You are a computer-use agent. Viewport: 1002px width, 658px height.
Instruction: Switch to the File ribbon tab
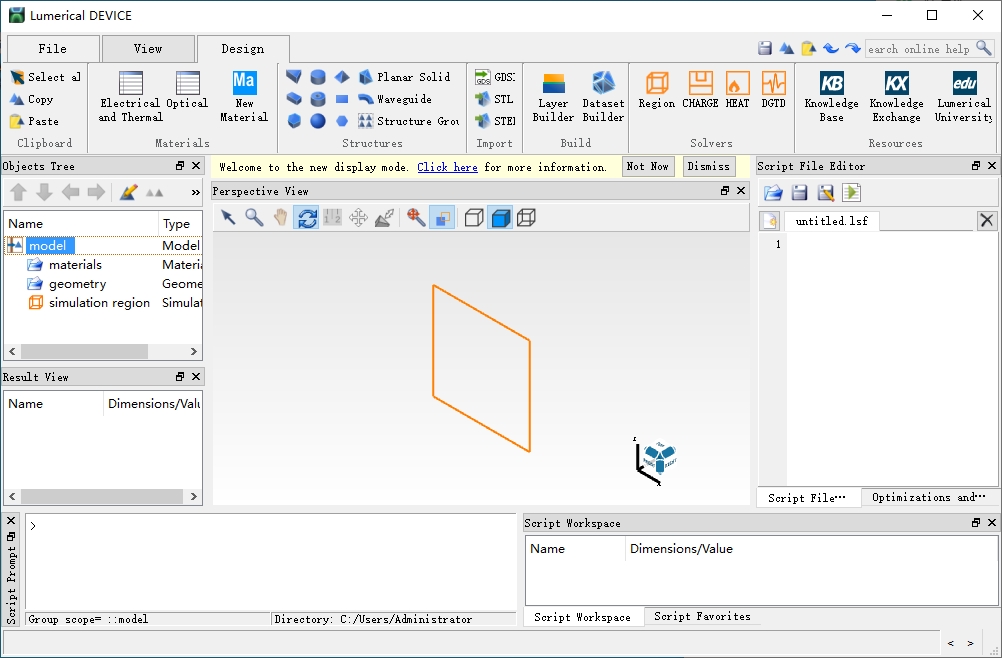point(53,48)
